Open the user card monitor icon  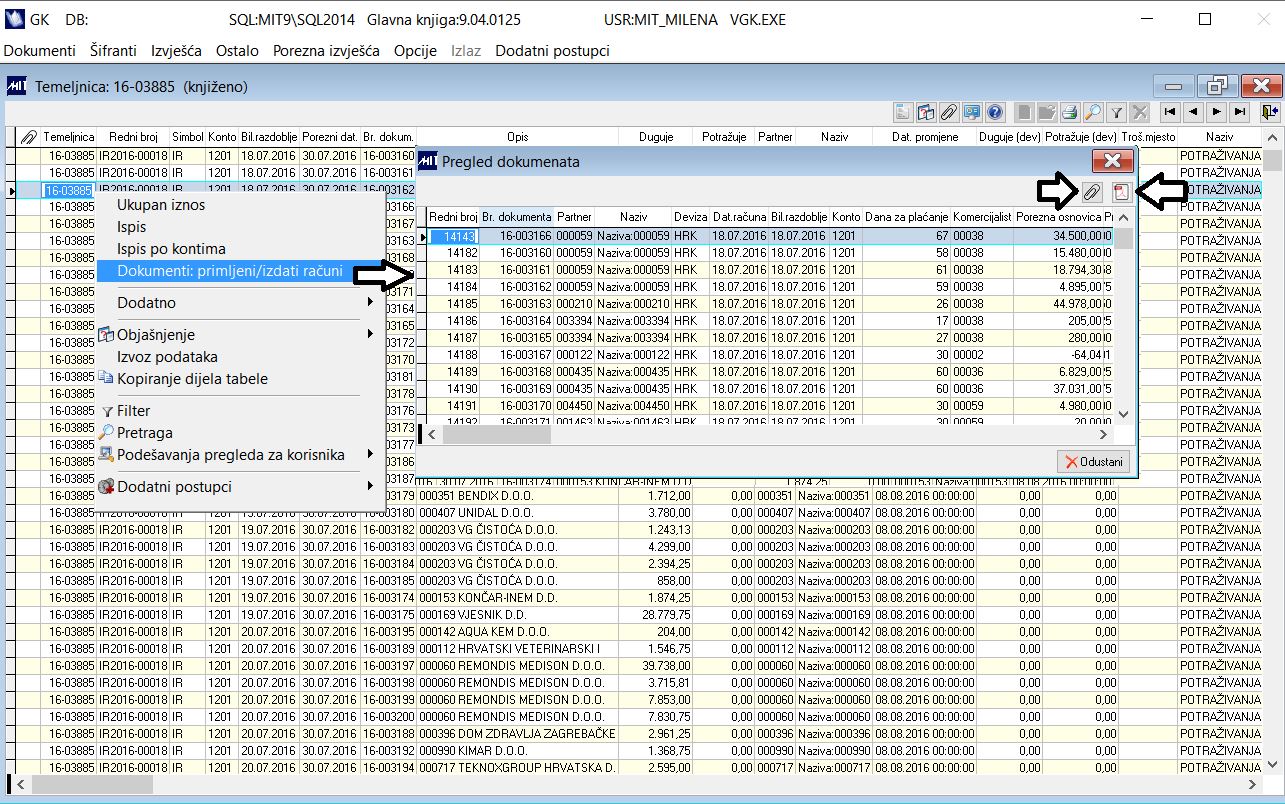[972, 112]
